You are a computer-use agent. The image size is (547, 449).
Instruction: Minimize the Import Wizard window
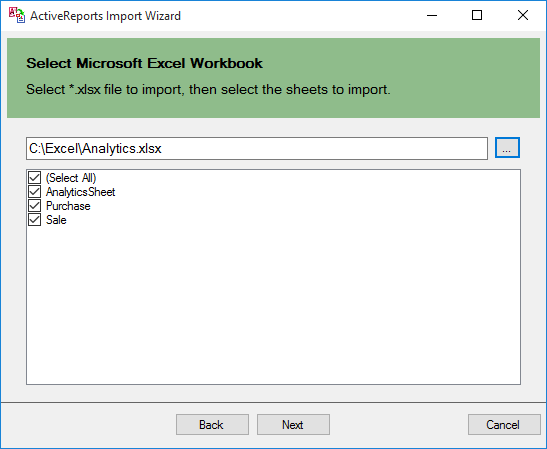432,15
